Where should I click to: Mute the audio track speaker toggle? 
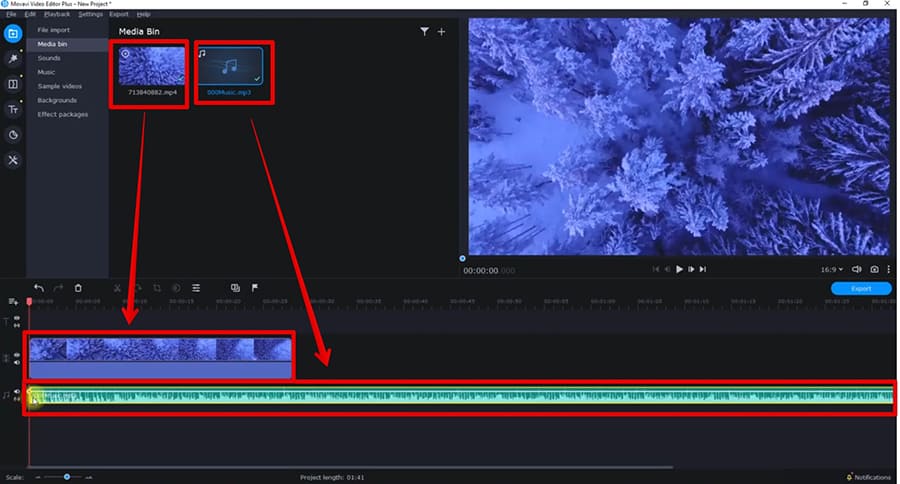pyautogui.click(x=17, y=392)
